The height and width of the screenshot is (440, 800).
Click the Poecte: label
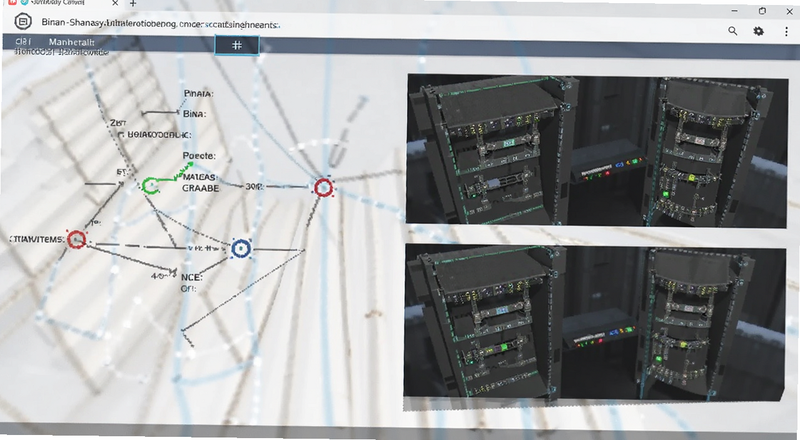pyautogui.click(x=199, y=156)
